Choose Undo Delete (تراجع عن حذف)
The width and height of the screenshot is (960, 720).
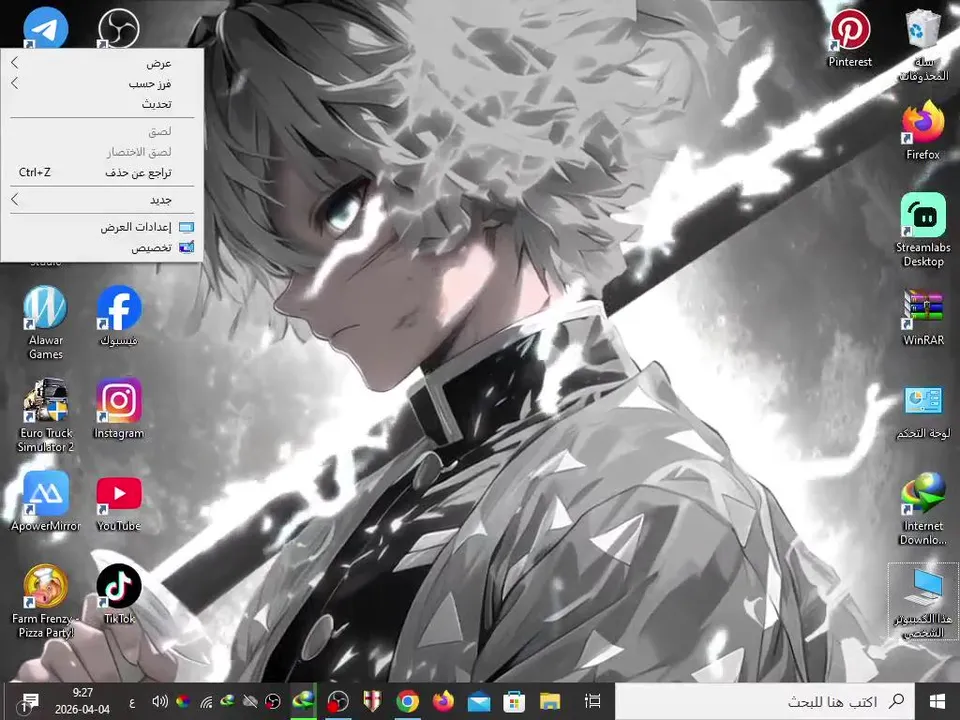pyautogui.click(x=102, y=173)
